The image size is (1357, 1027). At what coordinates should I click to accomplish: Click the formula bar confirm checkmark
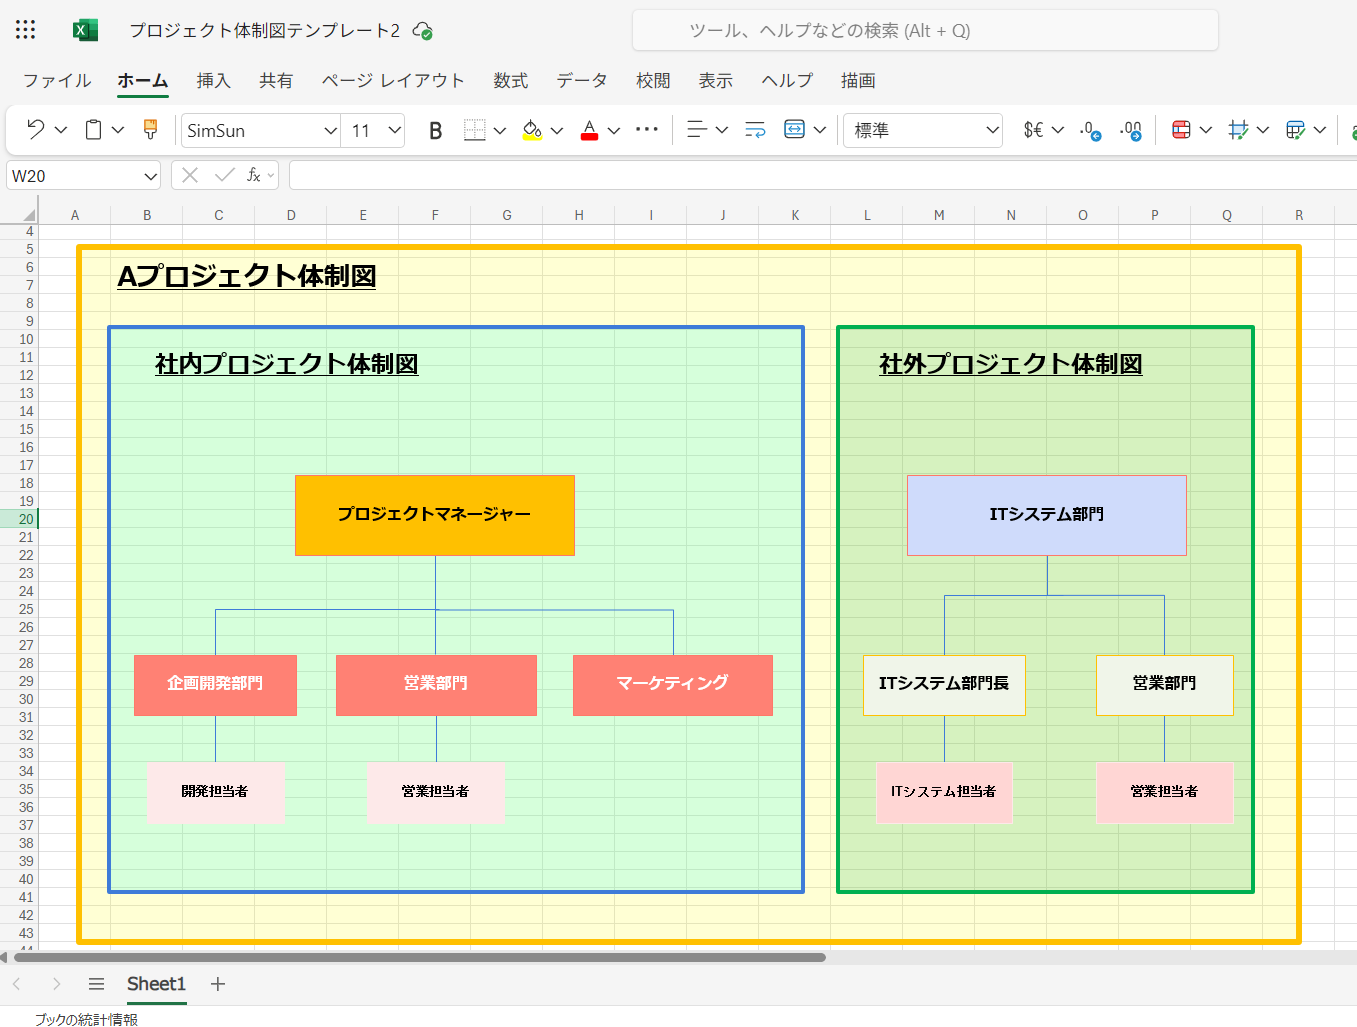225,175
